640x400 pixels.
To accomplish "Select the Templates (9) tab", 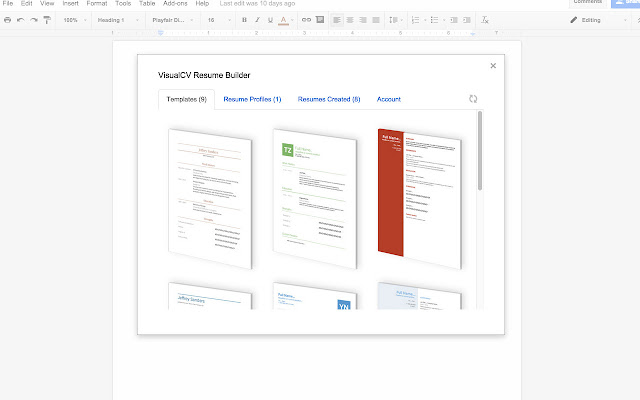I will click(187, 99).
